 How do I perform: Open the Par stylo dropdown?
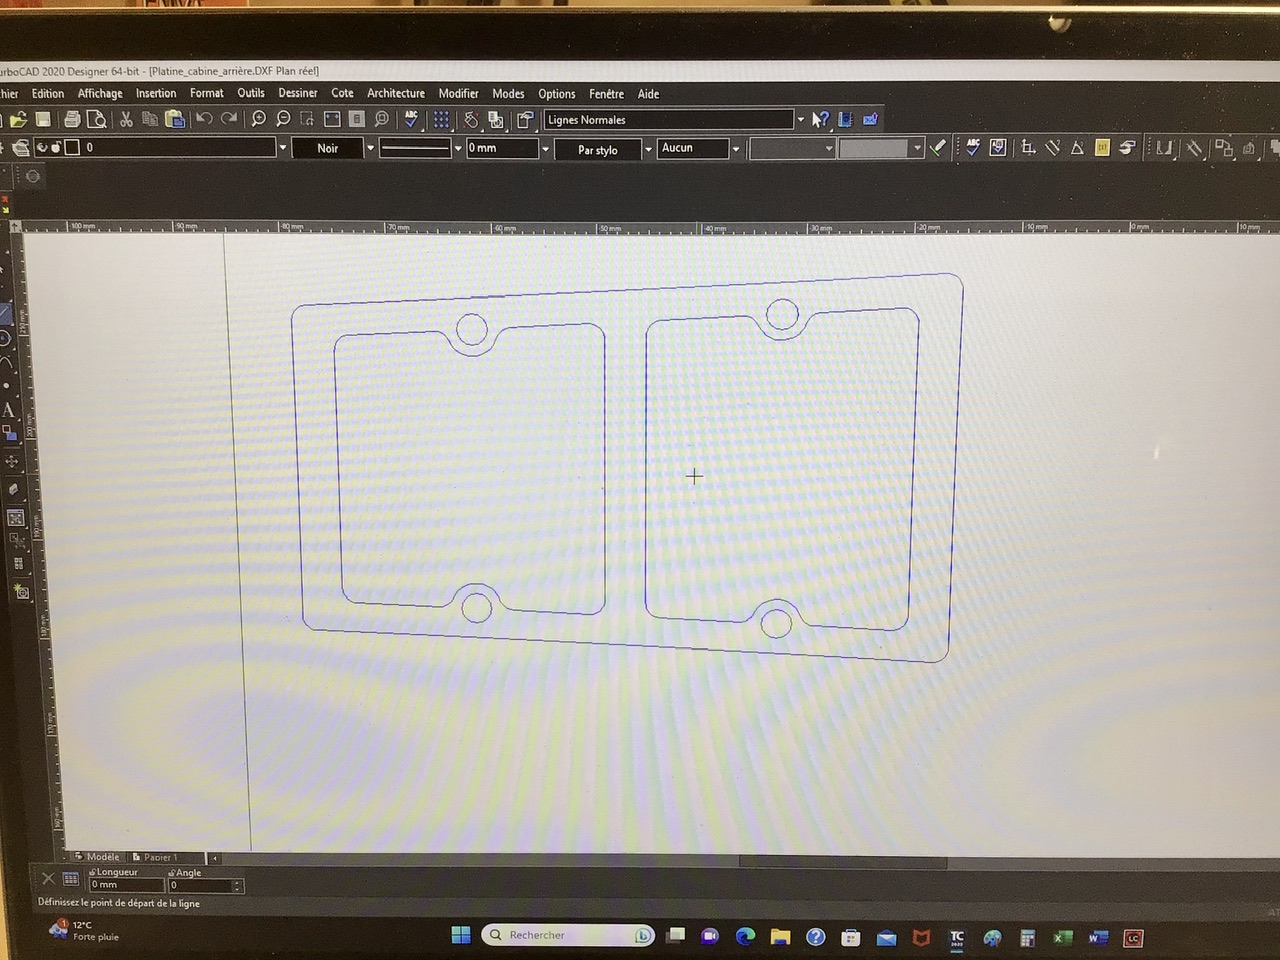pyautogui.click(x=648, y=149)
